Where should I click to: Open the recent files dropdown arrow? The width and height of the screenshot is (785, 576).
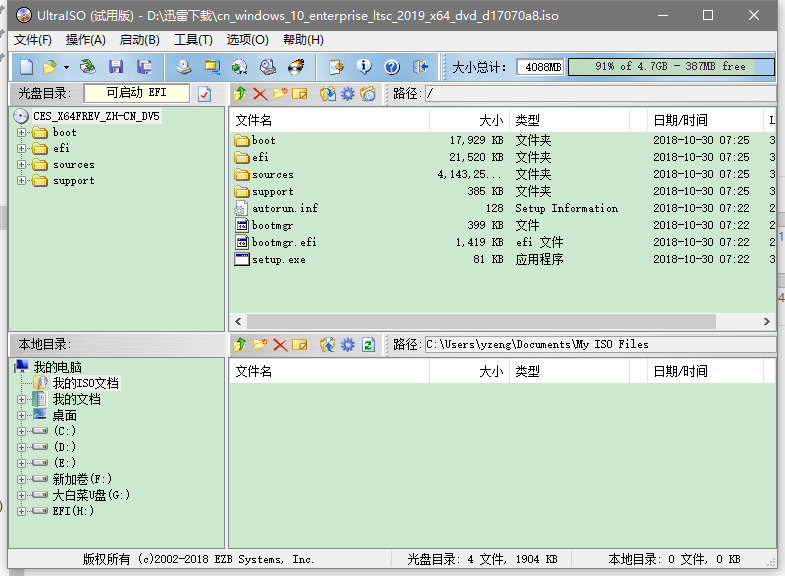pyautogui.click(x=66, y=67)
